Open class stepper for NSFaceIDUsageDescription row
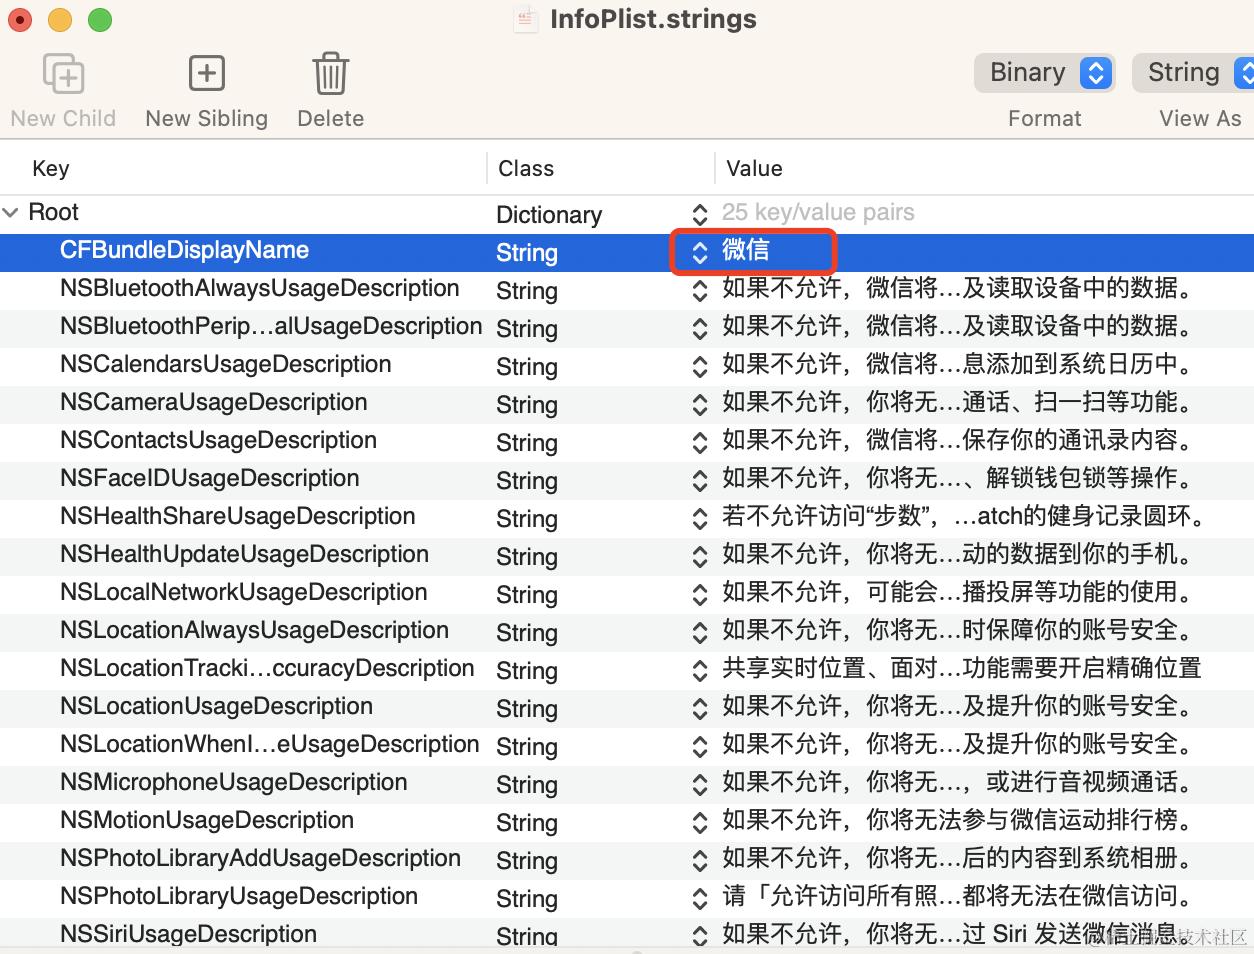Image resolution: width=1254 pixels, height=954 pixels. pos(700,480)
